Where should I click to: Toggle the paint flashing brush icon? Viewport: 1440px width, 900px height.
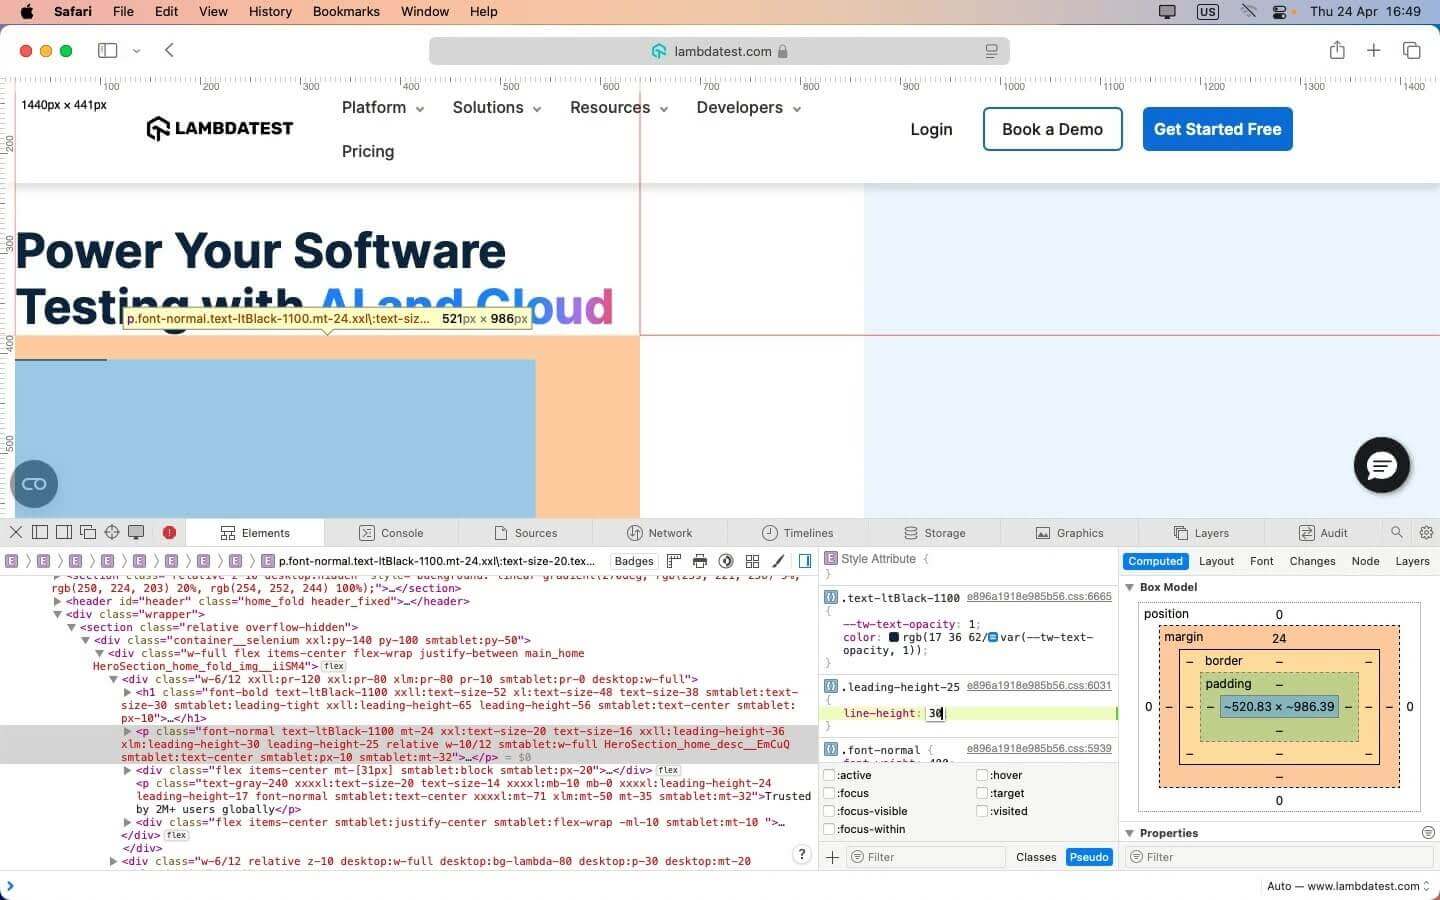coord(778,561)
